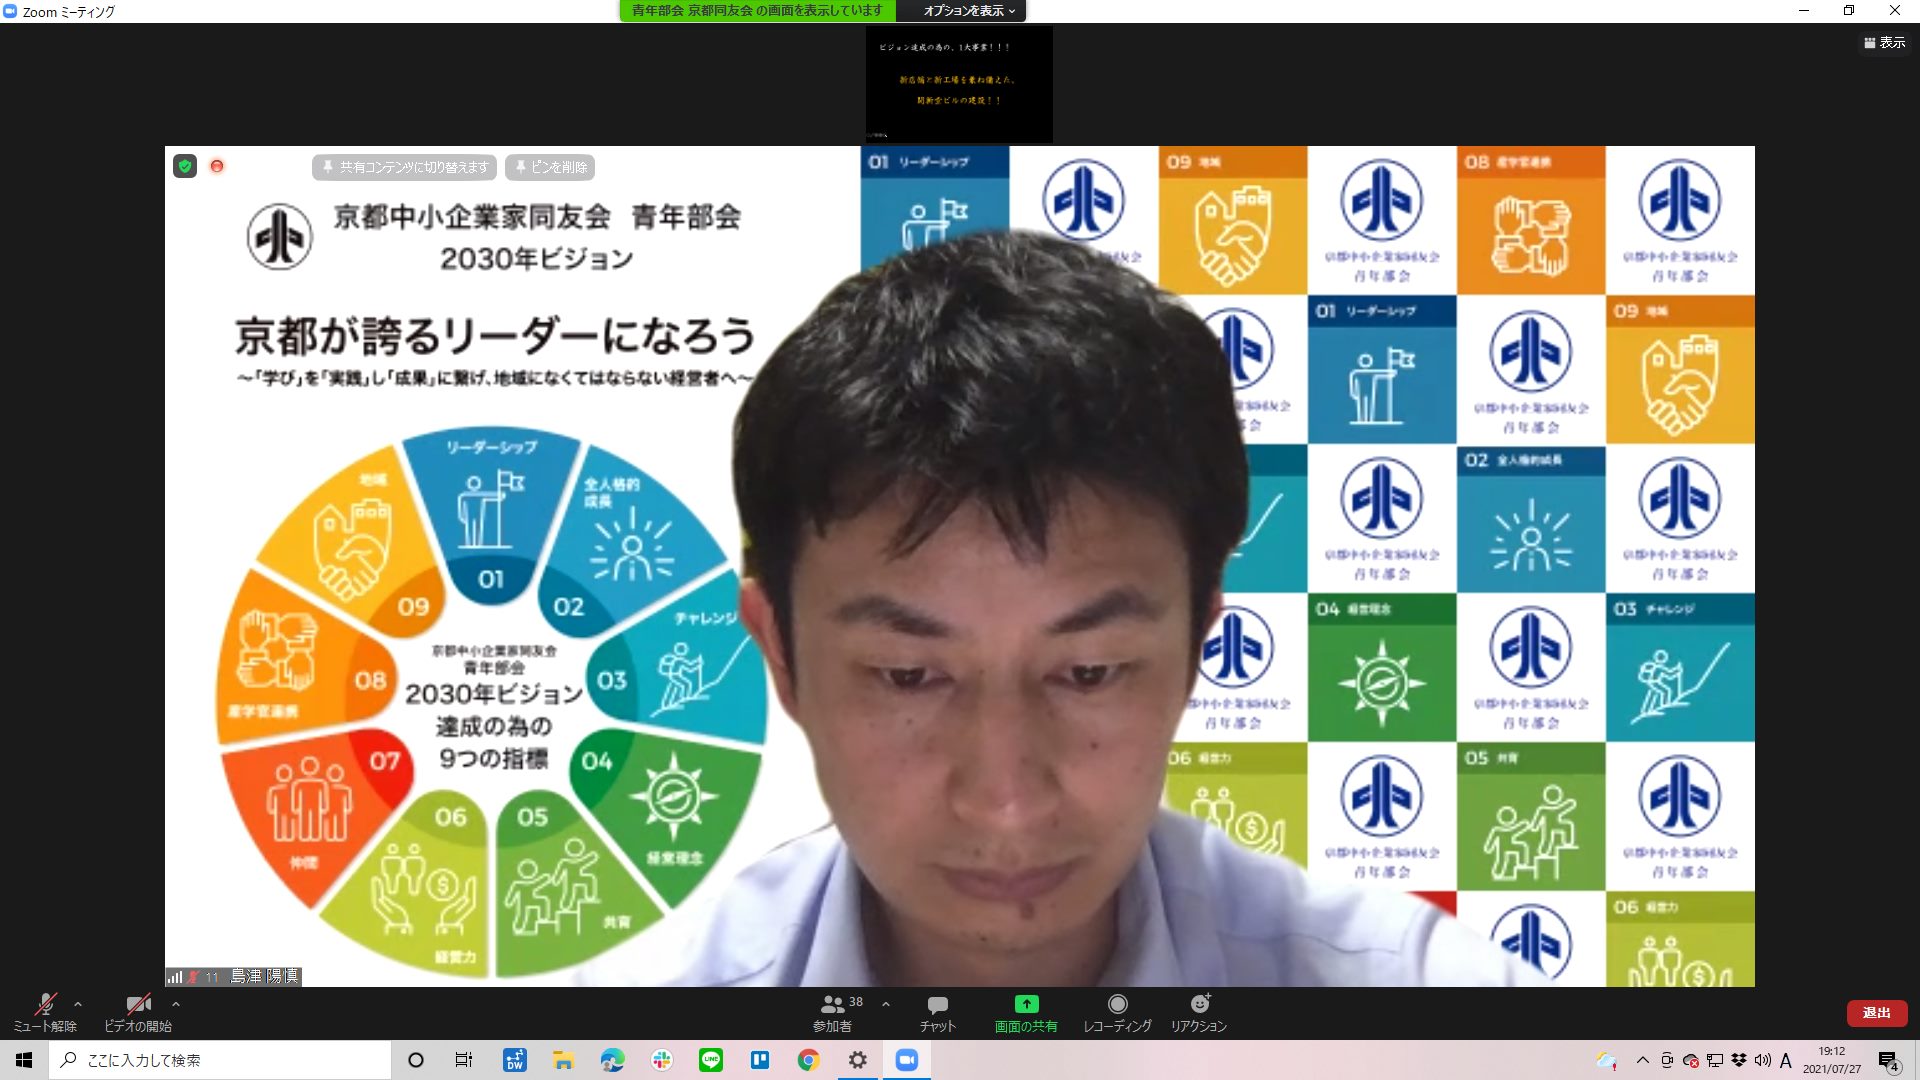Open weather icon in system tray
Screen dimensions: 1920x1080
(x=1607, y=1060)
